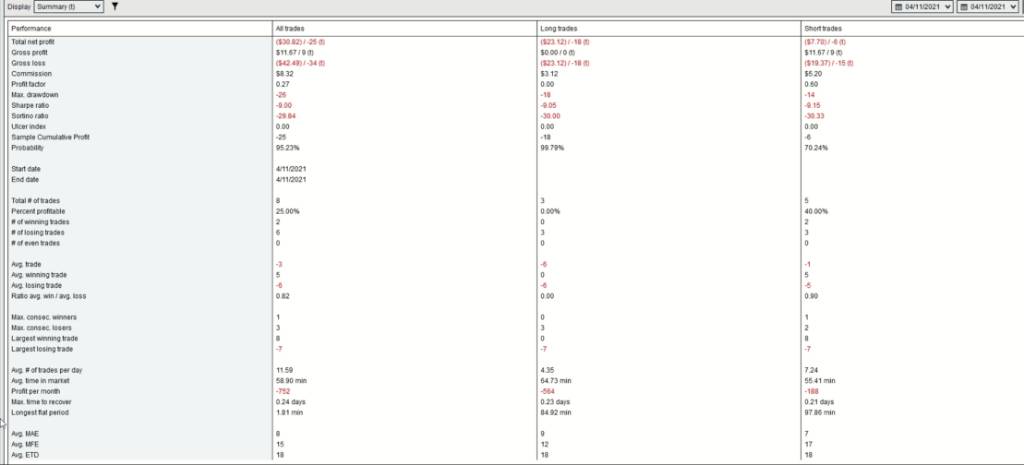Select the Percent profitable row label
Screen dimensions: 1024x465
(39, 211)
